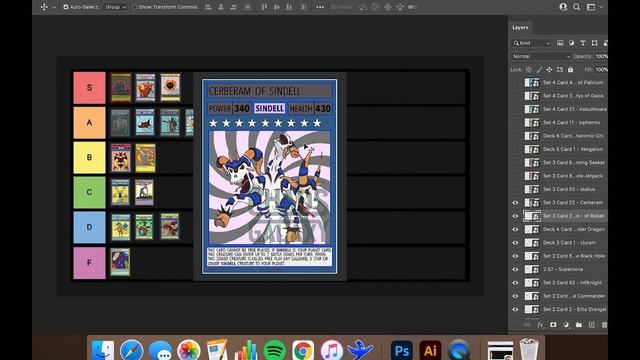Viewport: 640px width, 360px height.
Task: Open the Auto-Select Group dropdown
Action: coord(115,7)
